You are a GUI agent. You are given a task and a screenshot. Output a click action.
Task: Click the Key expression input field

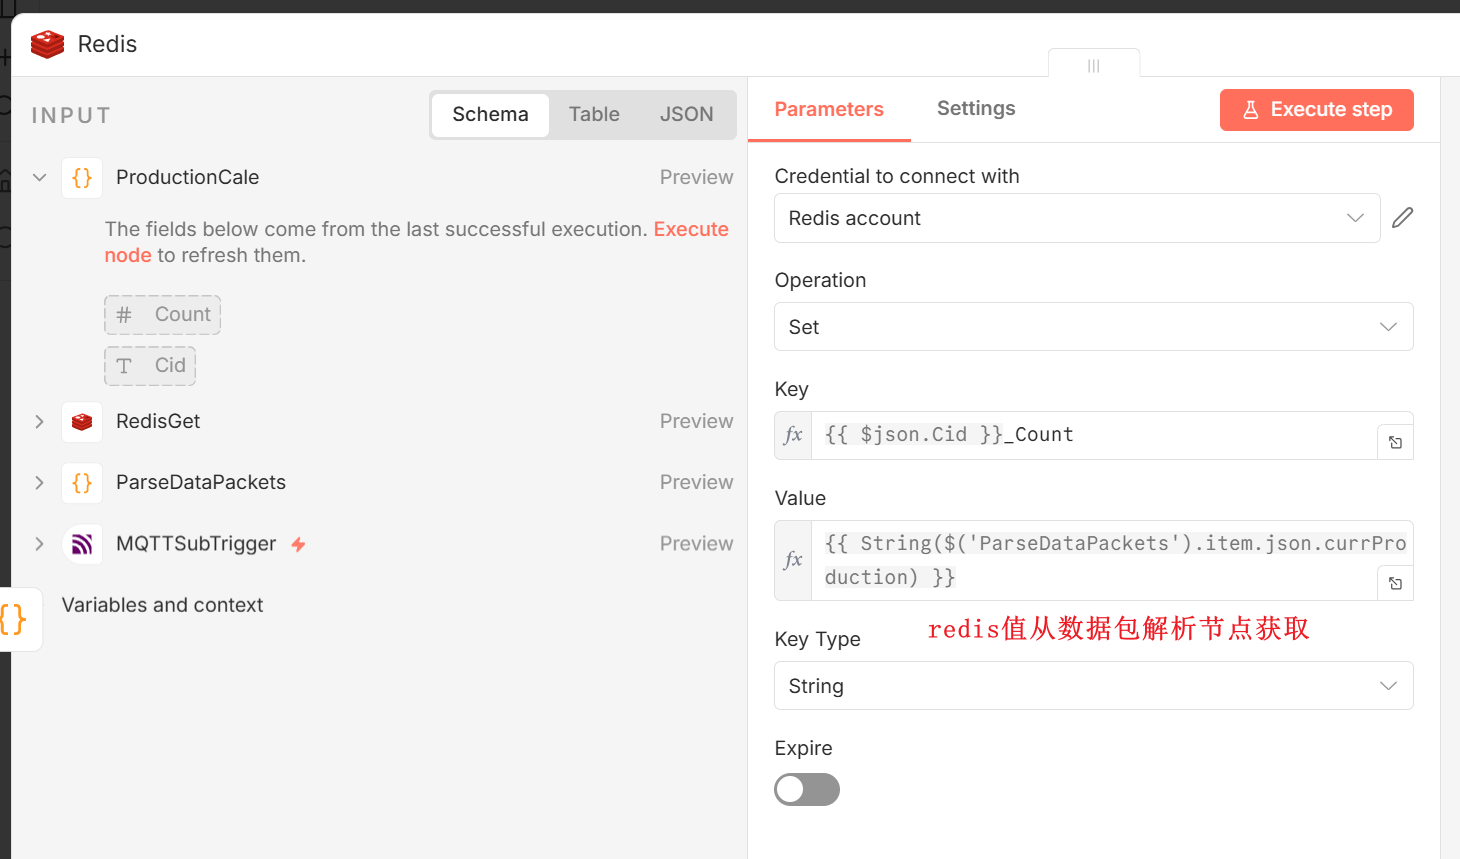pos(1094,435)
